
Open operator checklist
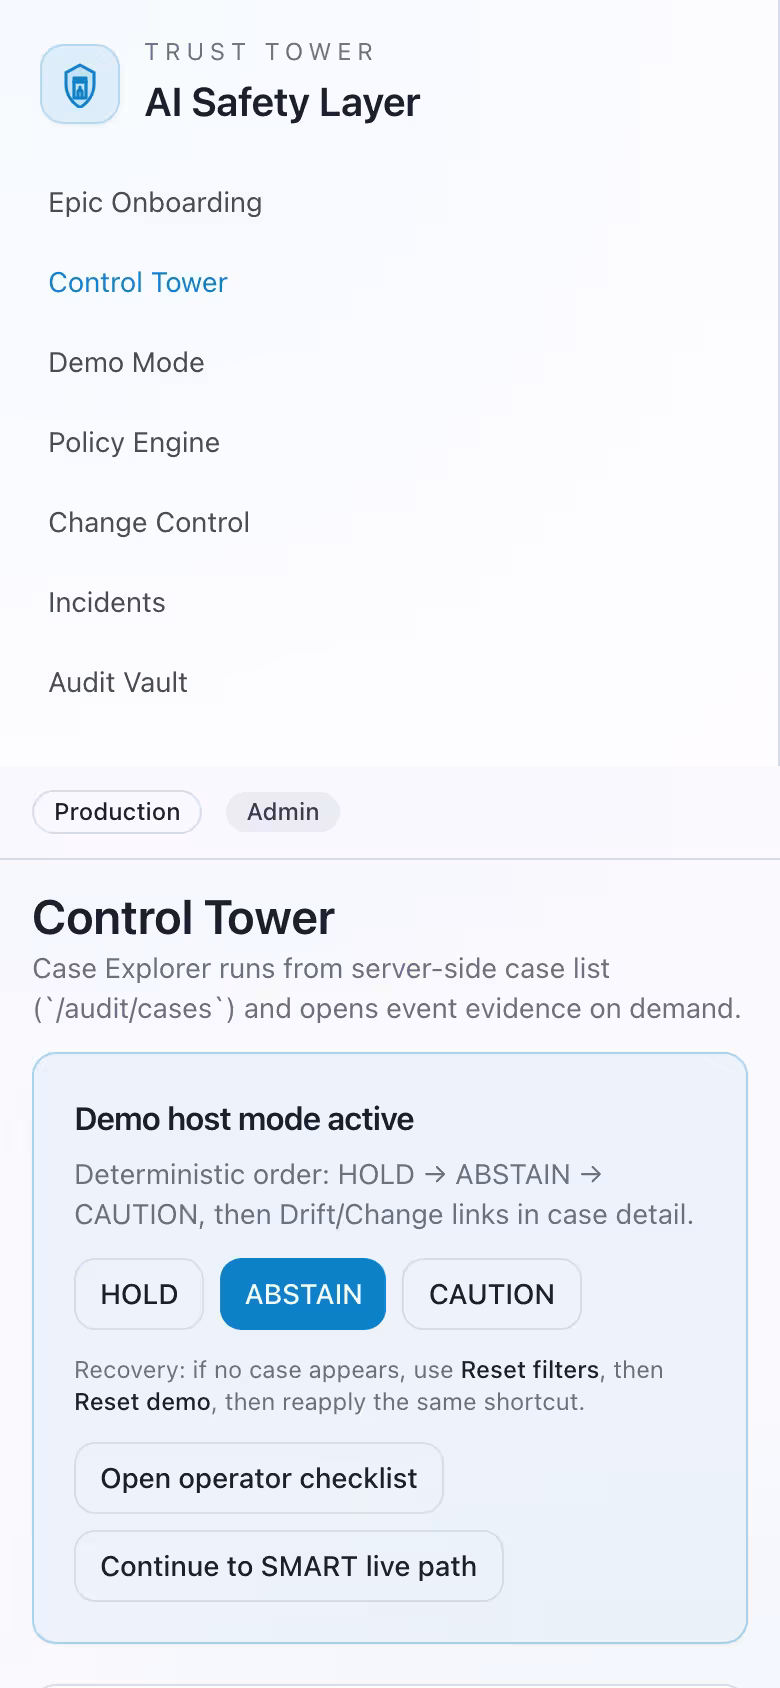(x=258, y=1478)
